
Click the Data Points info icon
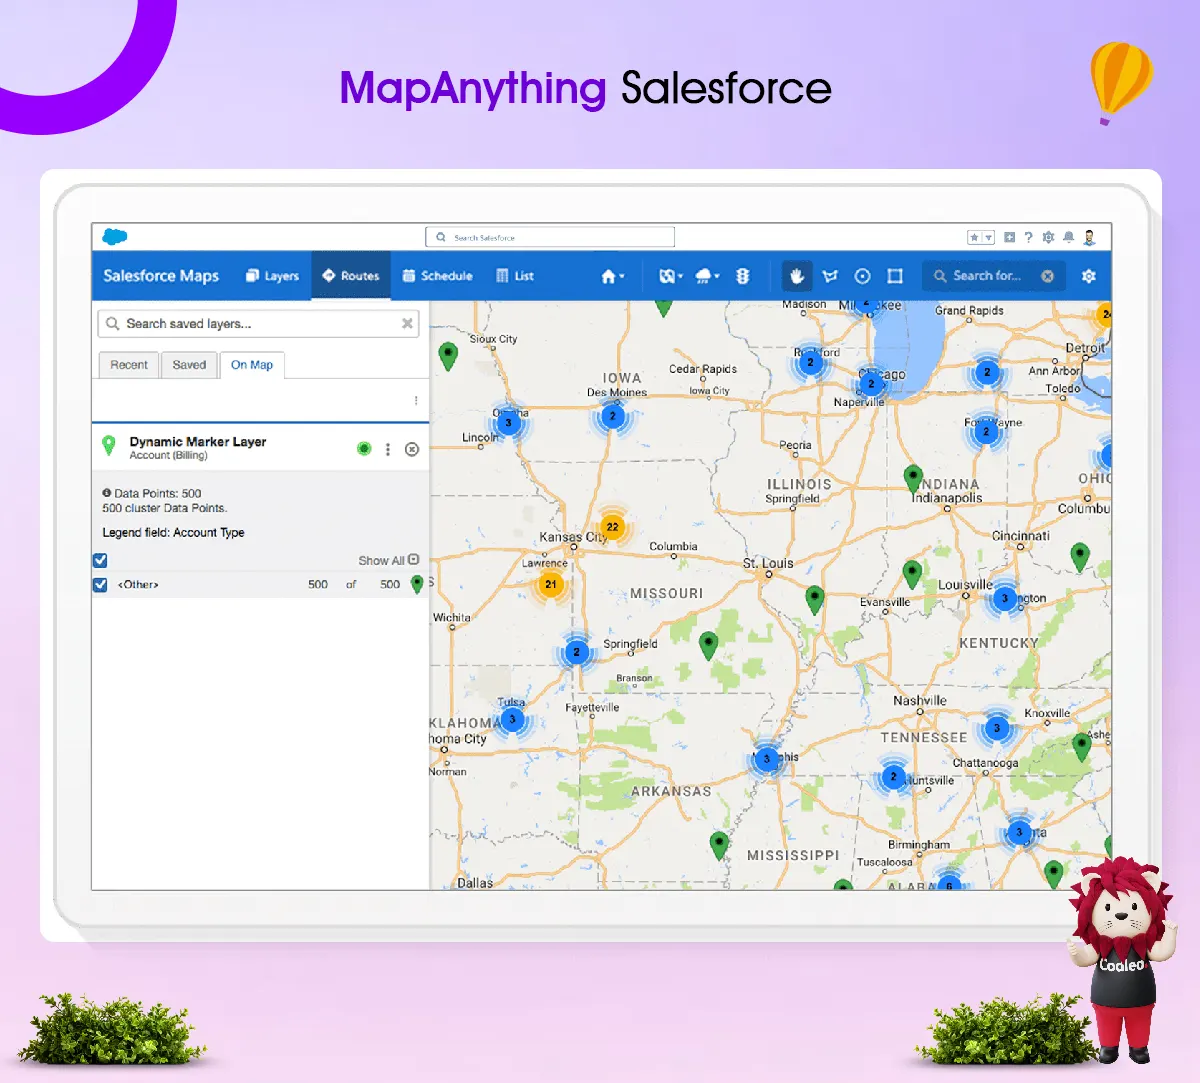click(107, 493)
